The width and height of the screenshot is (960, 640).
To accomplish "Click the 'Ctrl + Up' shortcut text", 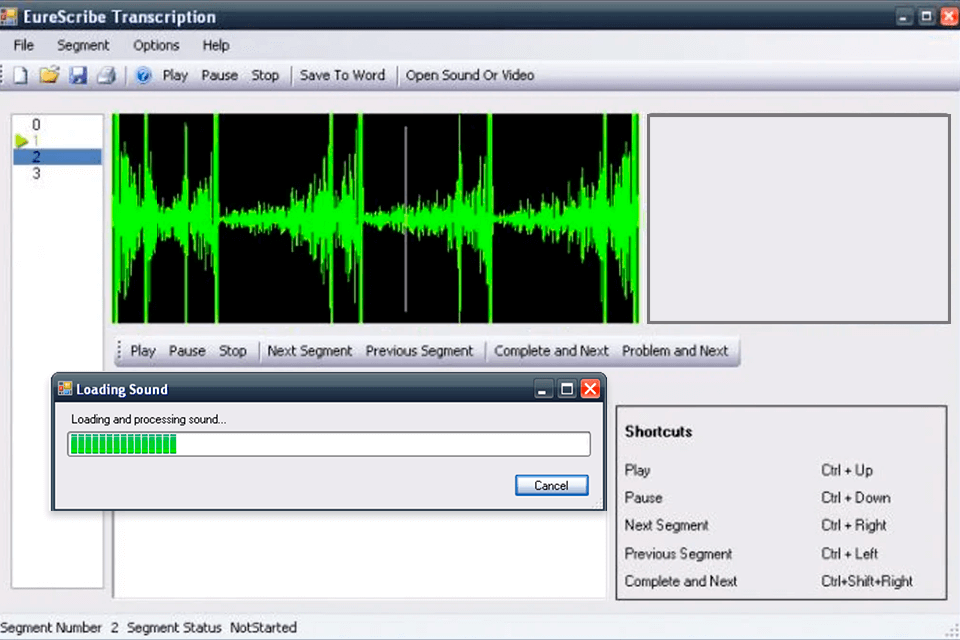I will (847, 470).
